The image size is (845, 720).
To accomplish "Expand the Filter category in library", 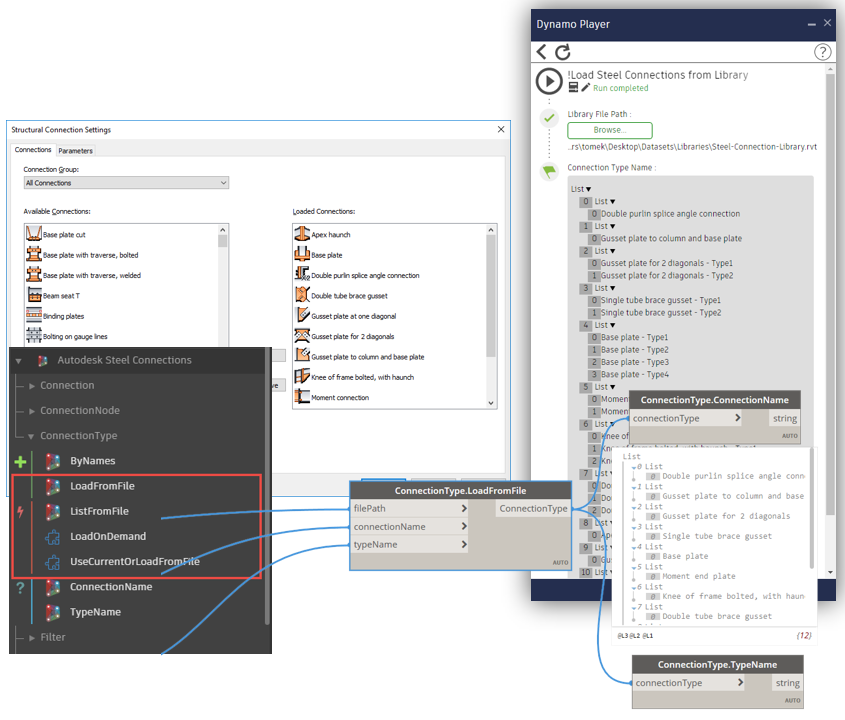I will pos(32,638).
